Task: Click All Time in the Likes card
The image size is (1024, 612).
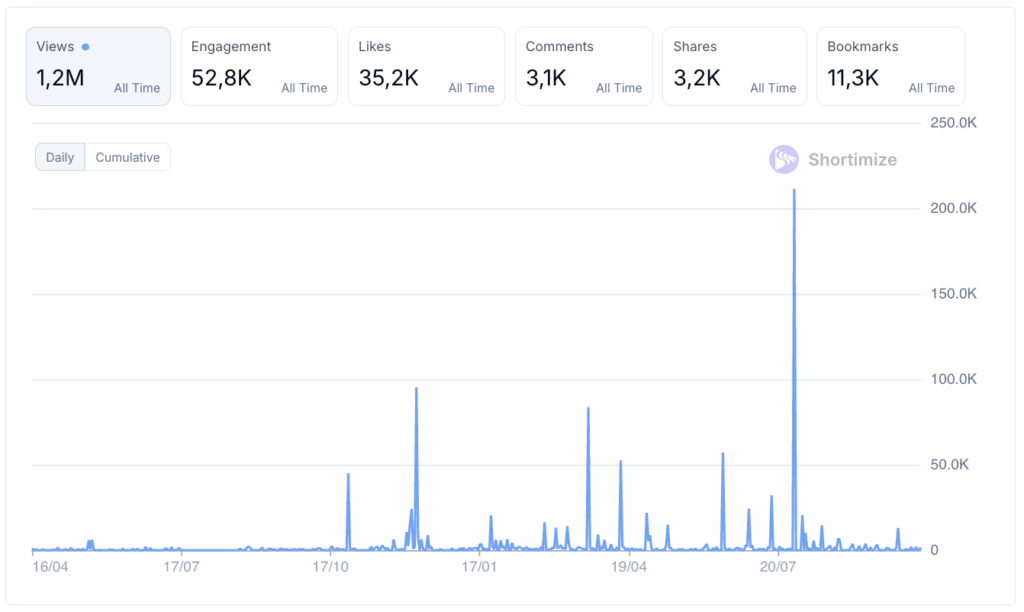Action: pos(471,88)
